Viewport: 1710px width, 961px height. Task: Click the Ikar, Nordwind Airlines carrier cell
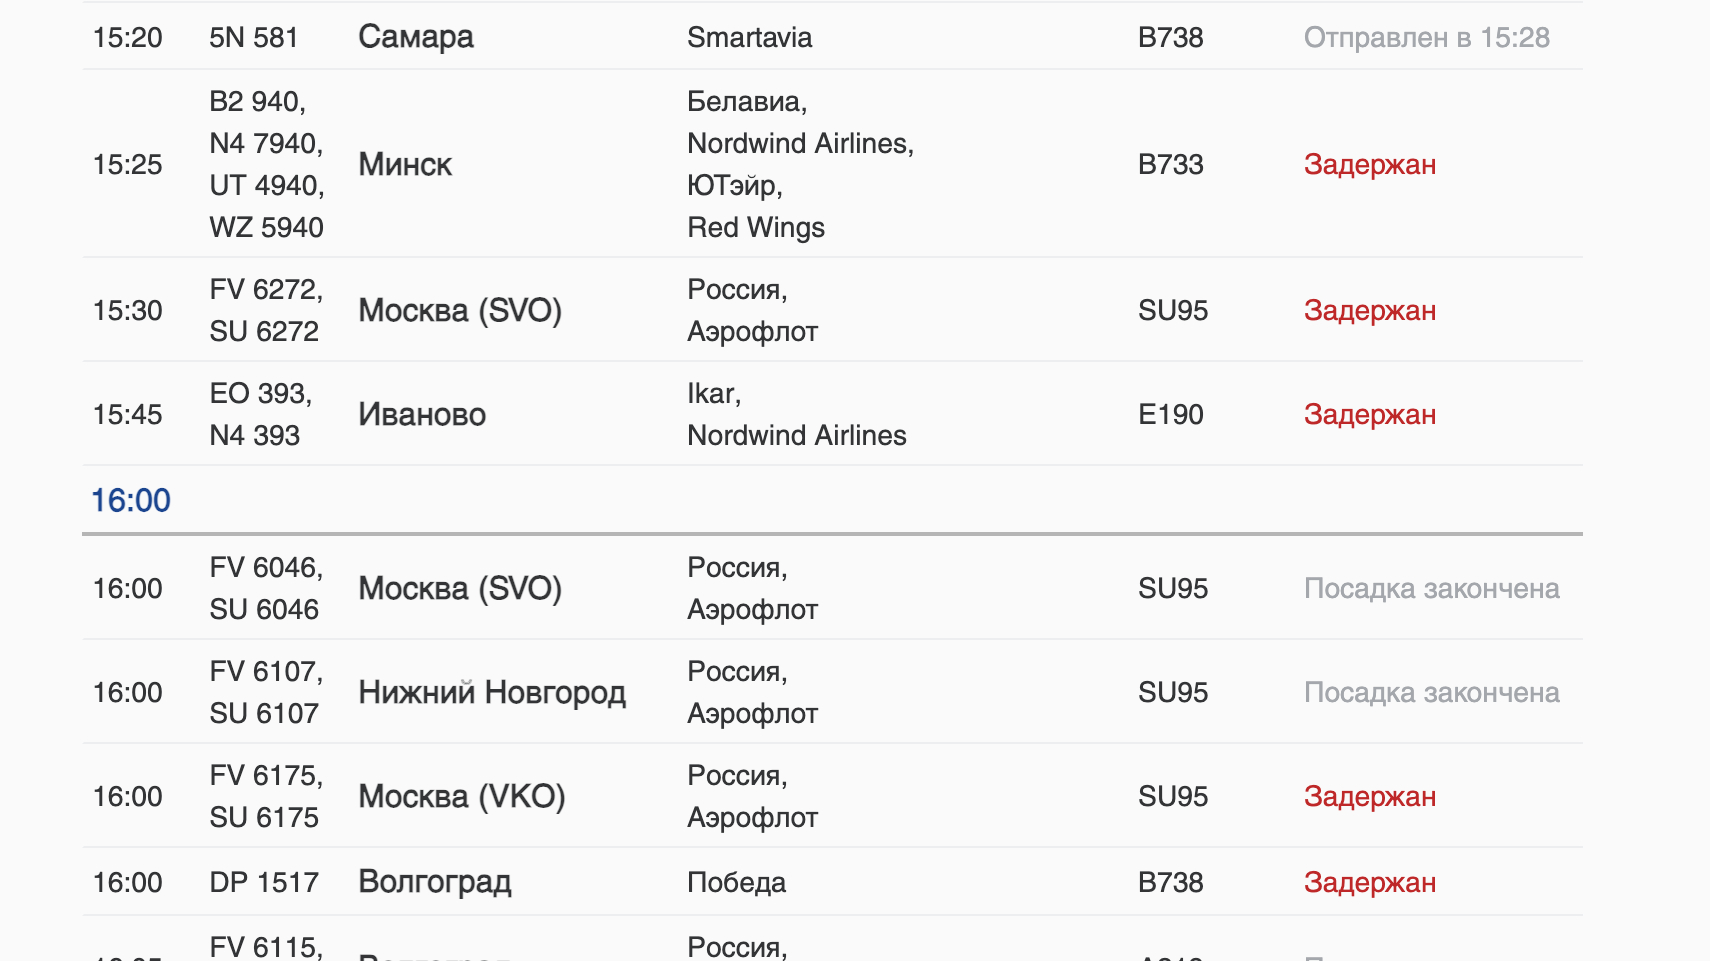click(797, 414)
